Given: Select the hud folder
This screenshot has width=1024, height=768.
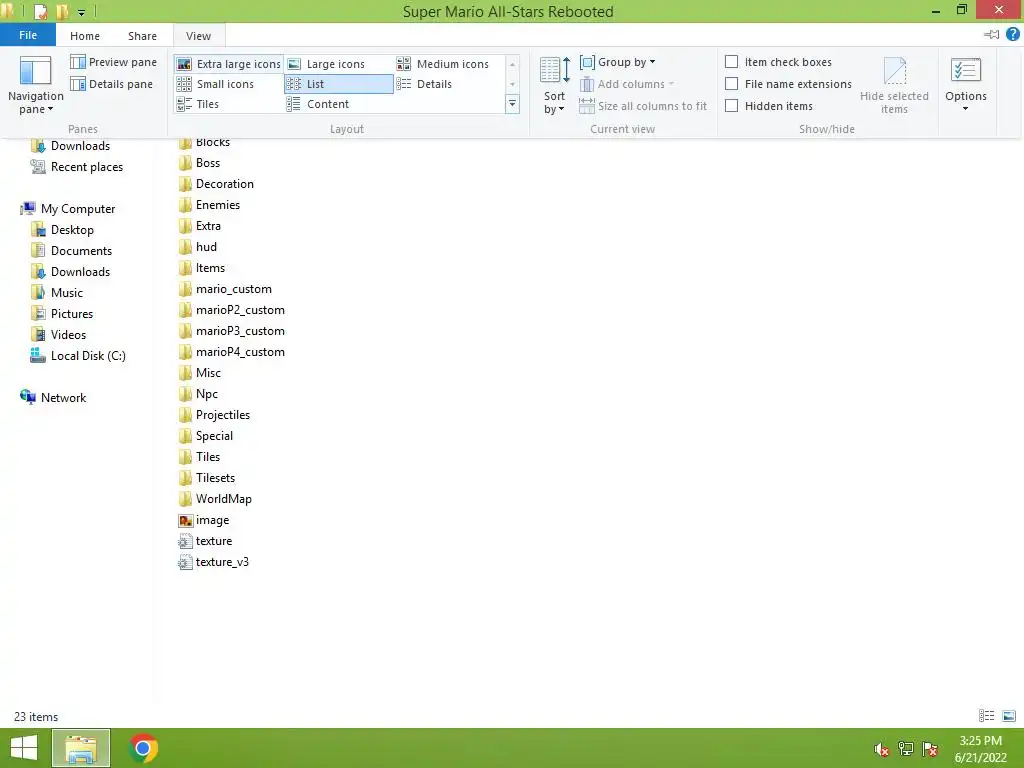Looking at the screenshot, I should pyautogui.click(x=197, y=247).
